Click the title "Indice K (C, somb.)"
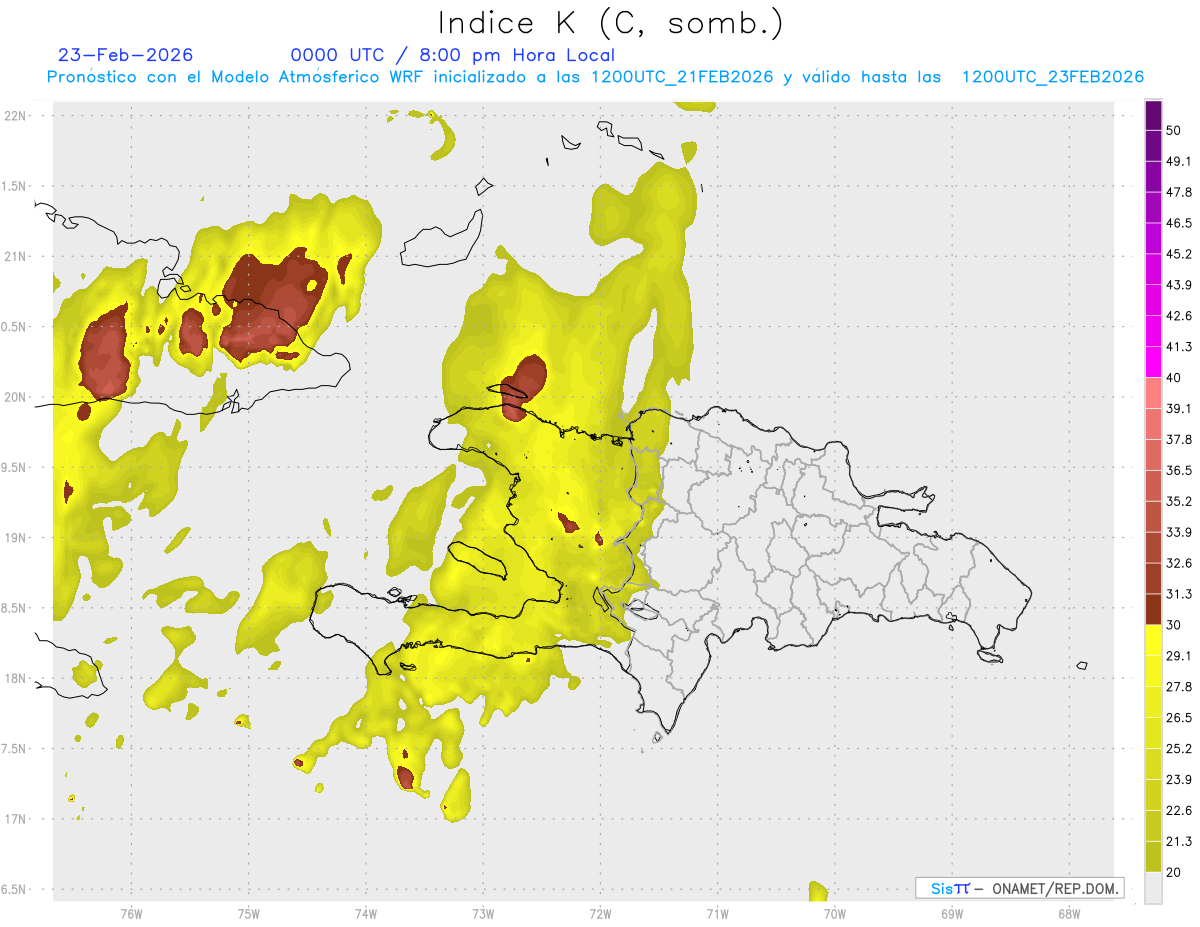This screenshot has height=927, width=1200. 610,23
